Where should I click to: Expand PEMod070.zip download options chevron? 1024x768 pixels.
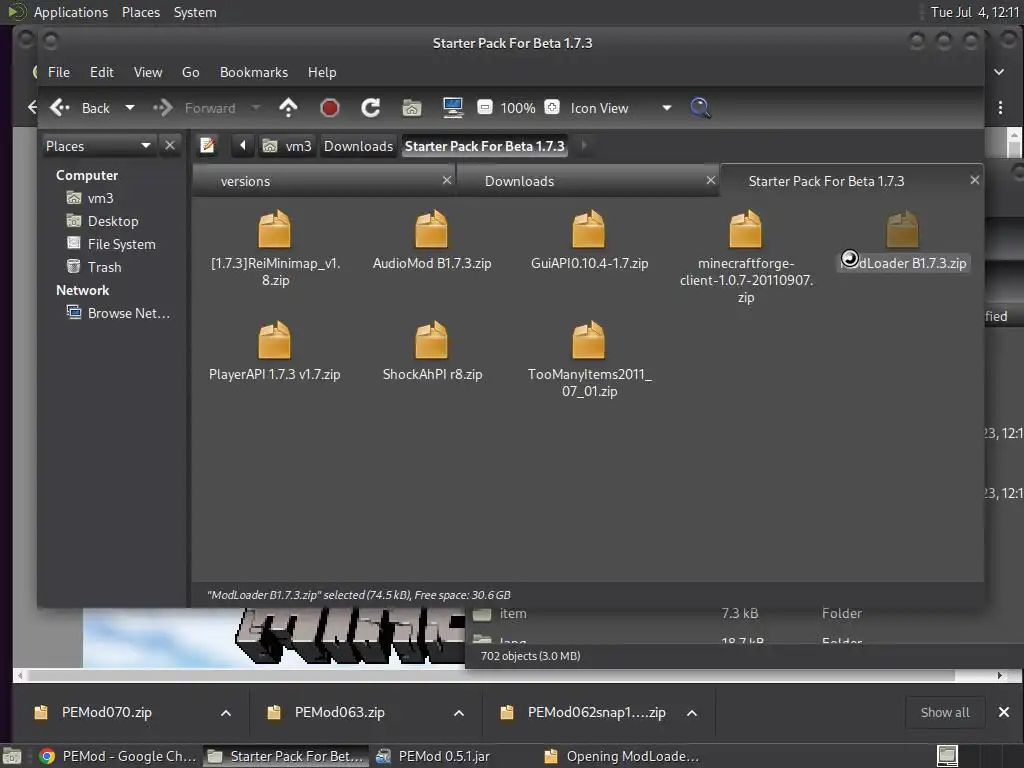click(226, 712)
